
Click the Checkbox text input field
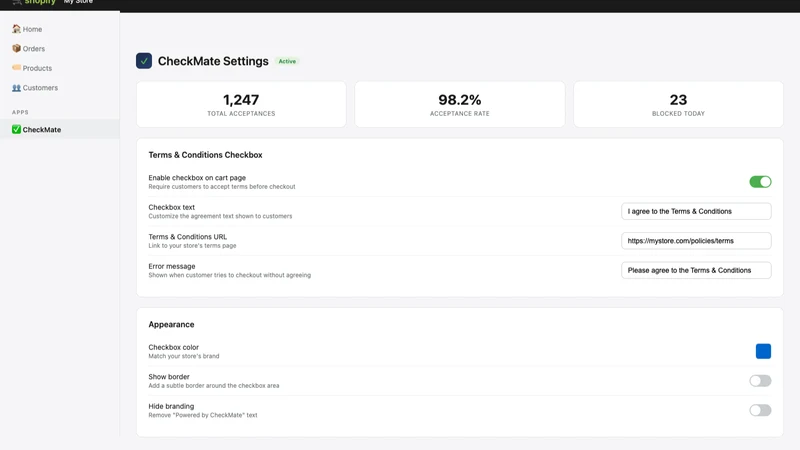click(696, 211)
